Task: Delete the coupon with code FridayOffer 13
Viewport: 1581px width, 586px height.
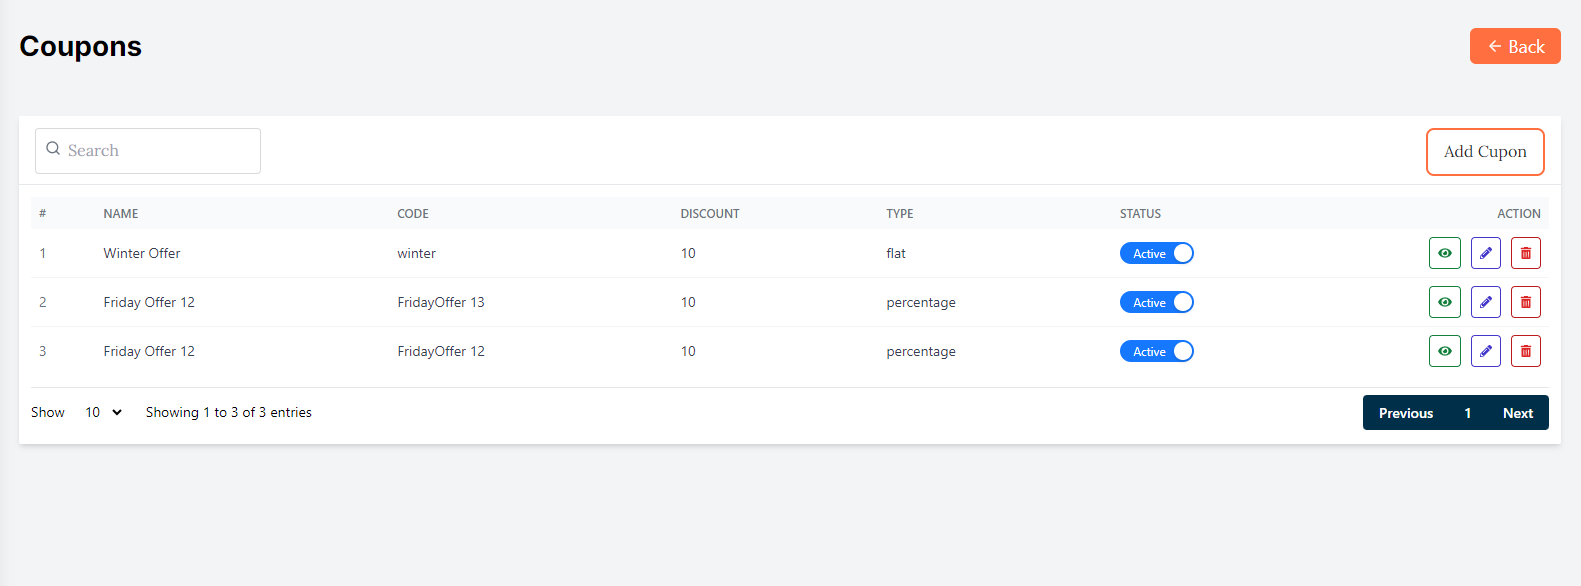Action: tap(1525, 302)
